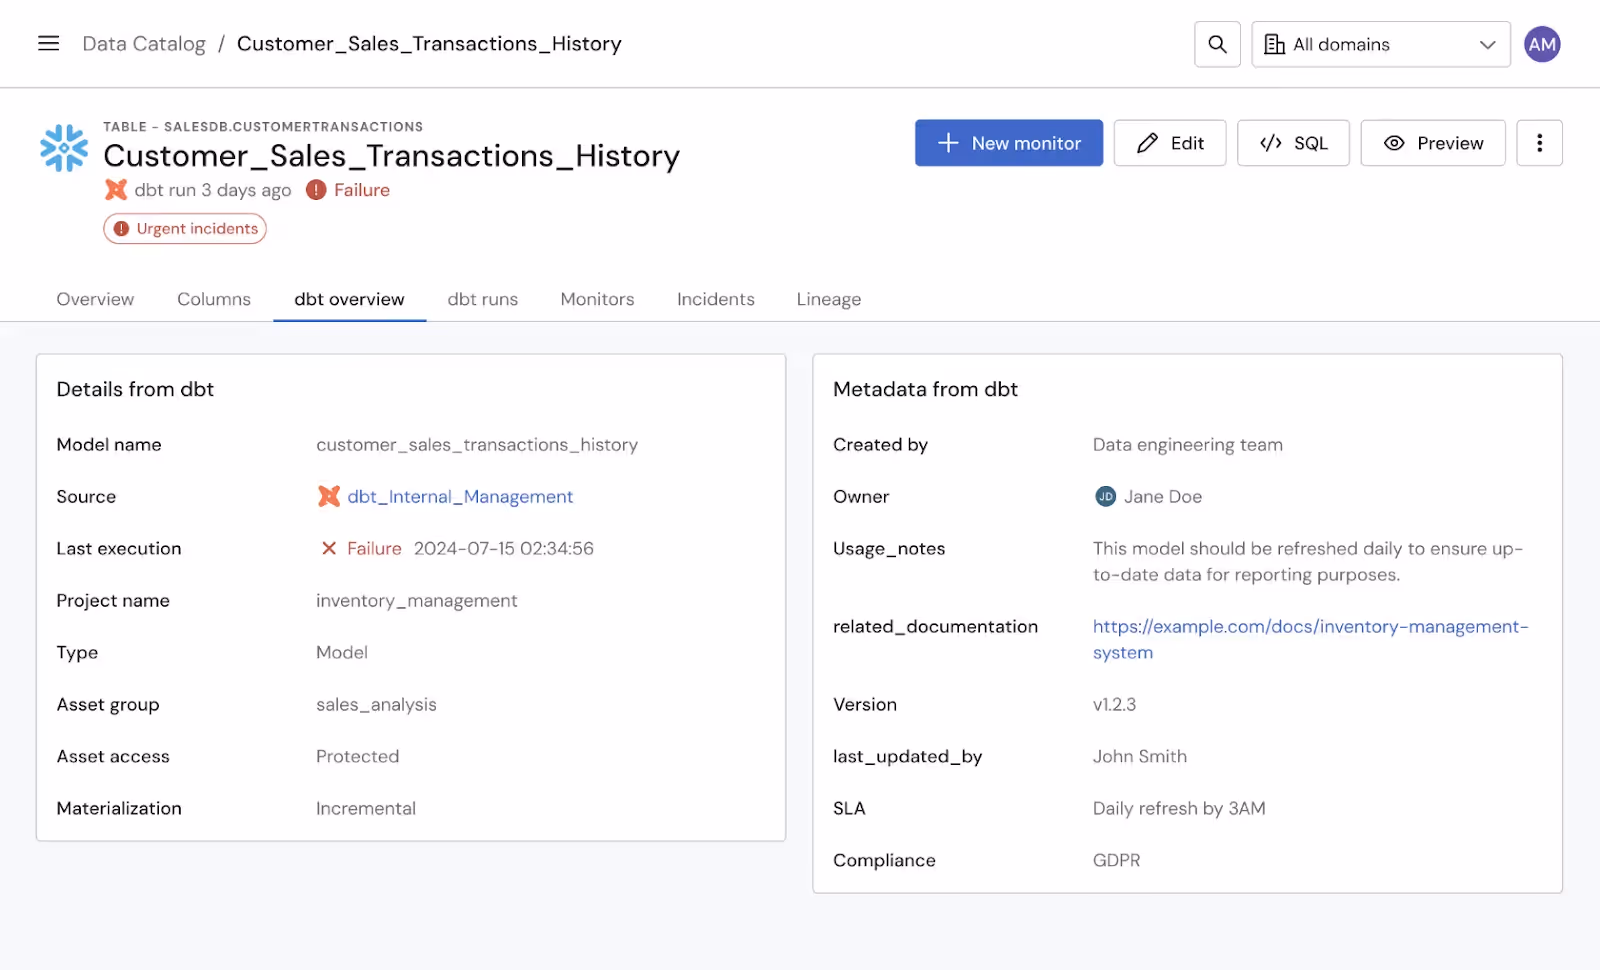
Task: Click the Urgent incidents badge
Action: [185, 228]
